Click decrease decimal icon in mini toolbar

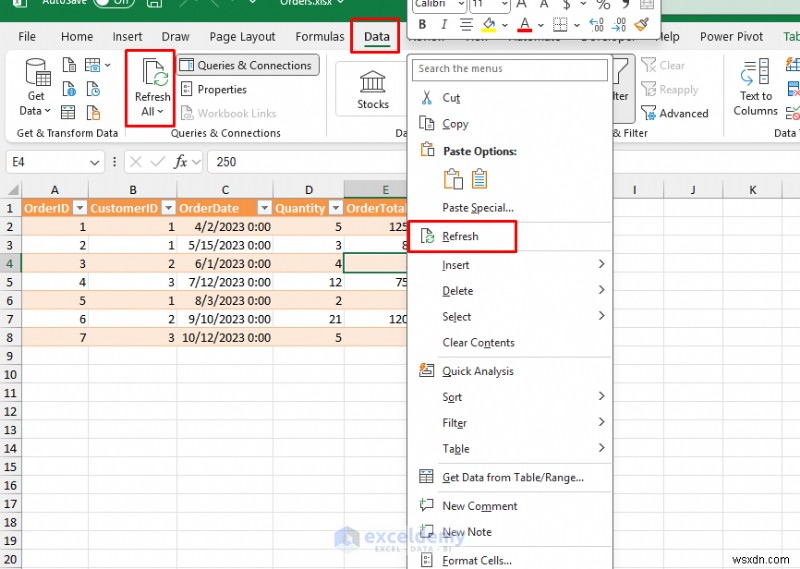click(618, 24)
